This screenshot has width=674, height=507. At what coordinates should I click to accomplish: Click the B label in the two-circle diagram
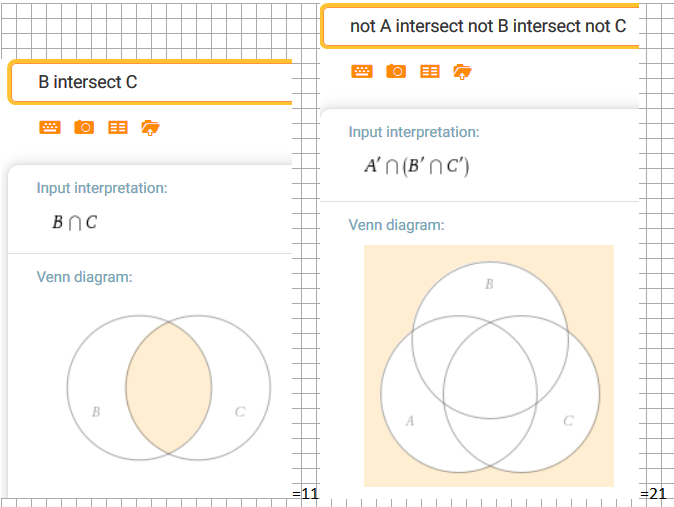(96, 412)
